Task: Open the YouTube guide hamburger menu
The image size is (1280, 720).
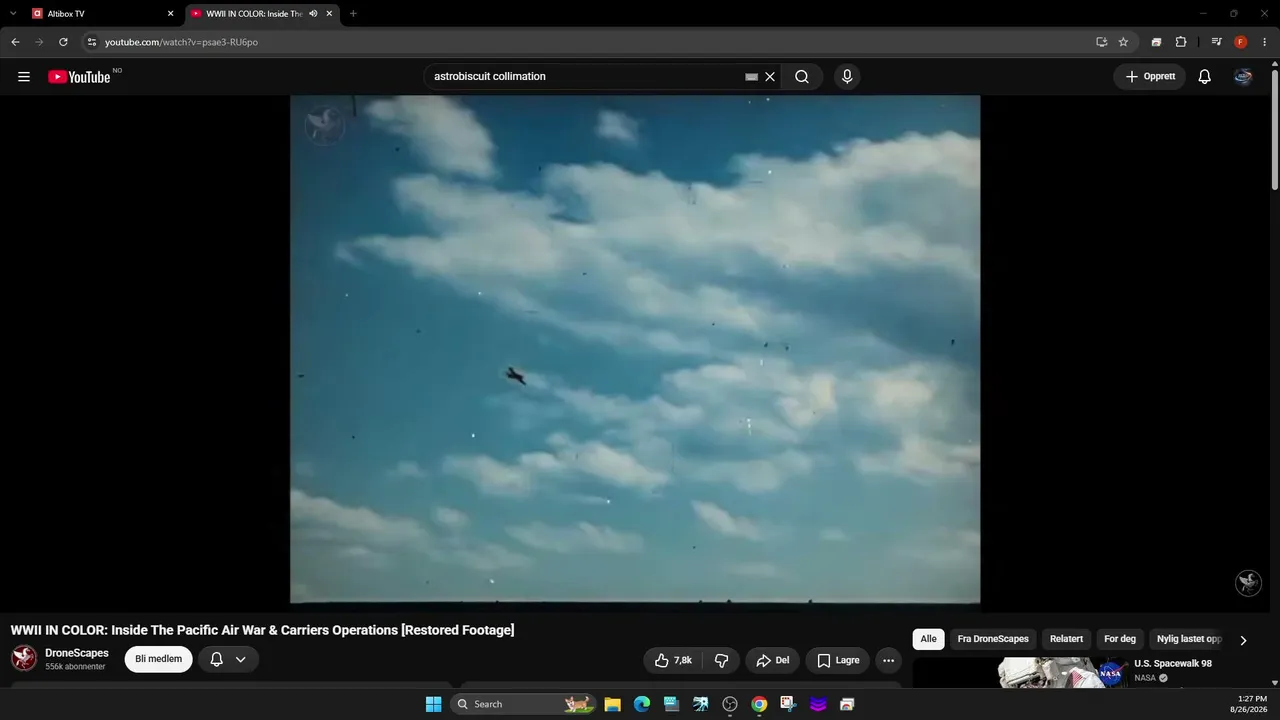Action: tap(24, 77)
